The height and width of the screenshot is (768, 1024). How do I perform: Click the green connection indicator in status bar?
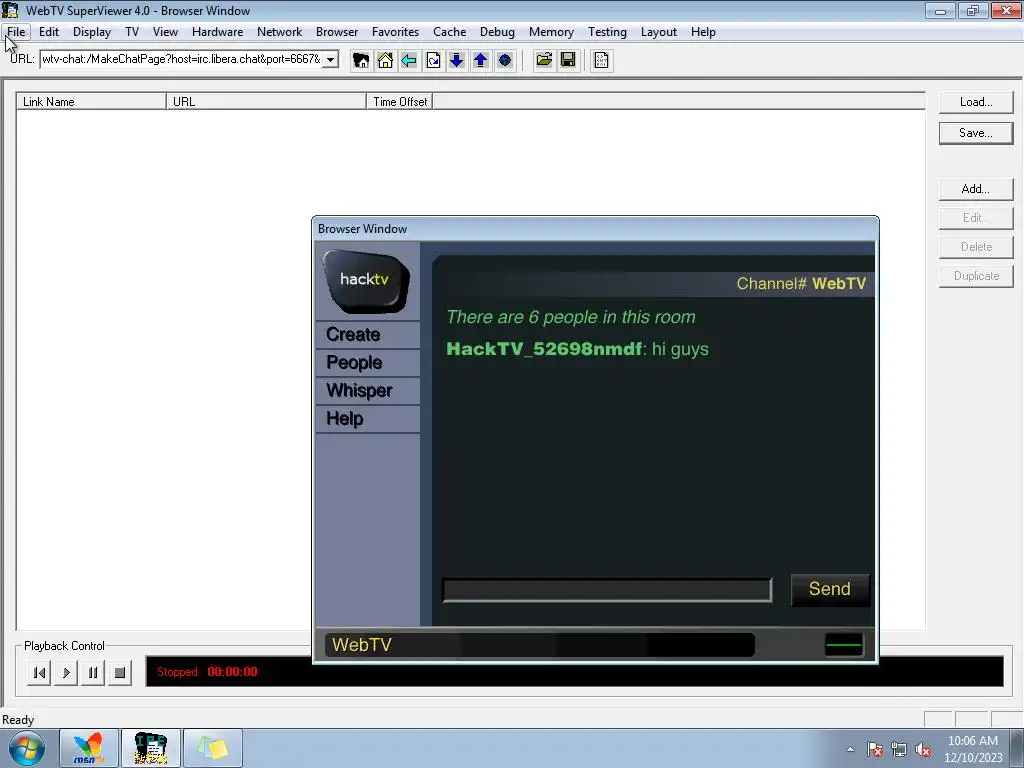(x=844, y=645)
